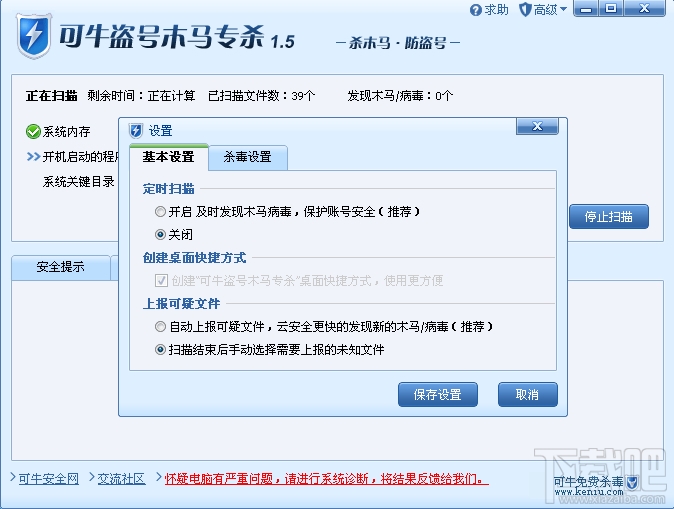The height and width of the screenshot is (509, 674).
Task: Click the 可牛免费杀毒 shield icon
Action: (x=632, y=482)
